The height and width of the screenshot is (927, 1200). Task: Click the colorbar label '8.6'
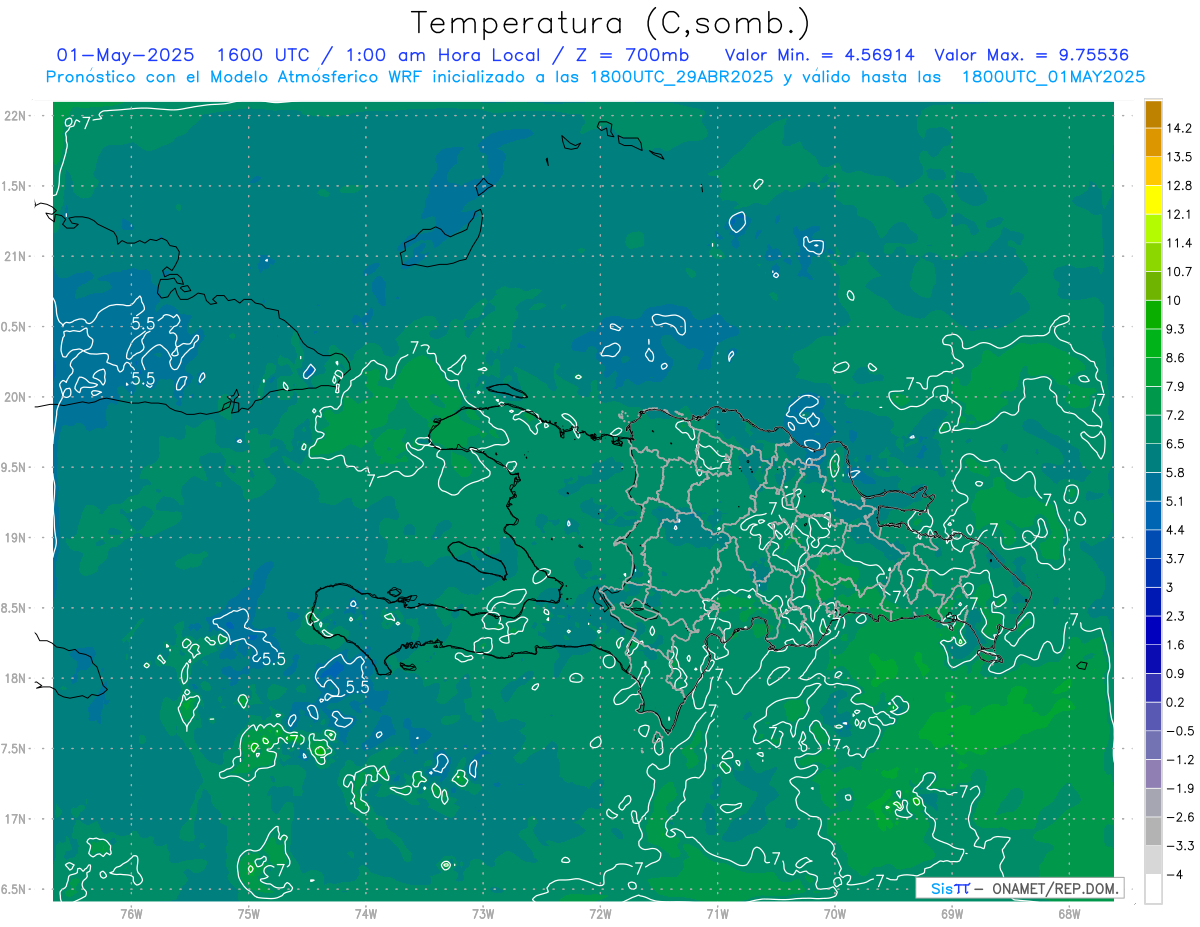(1176, 358)
